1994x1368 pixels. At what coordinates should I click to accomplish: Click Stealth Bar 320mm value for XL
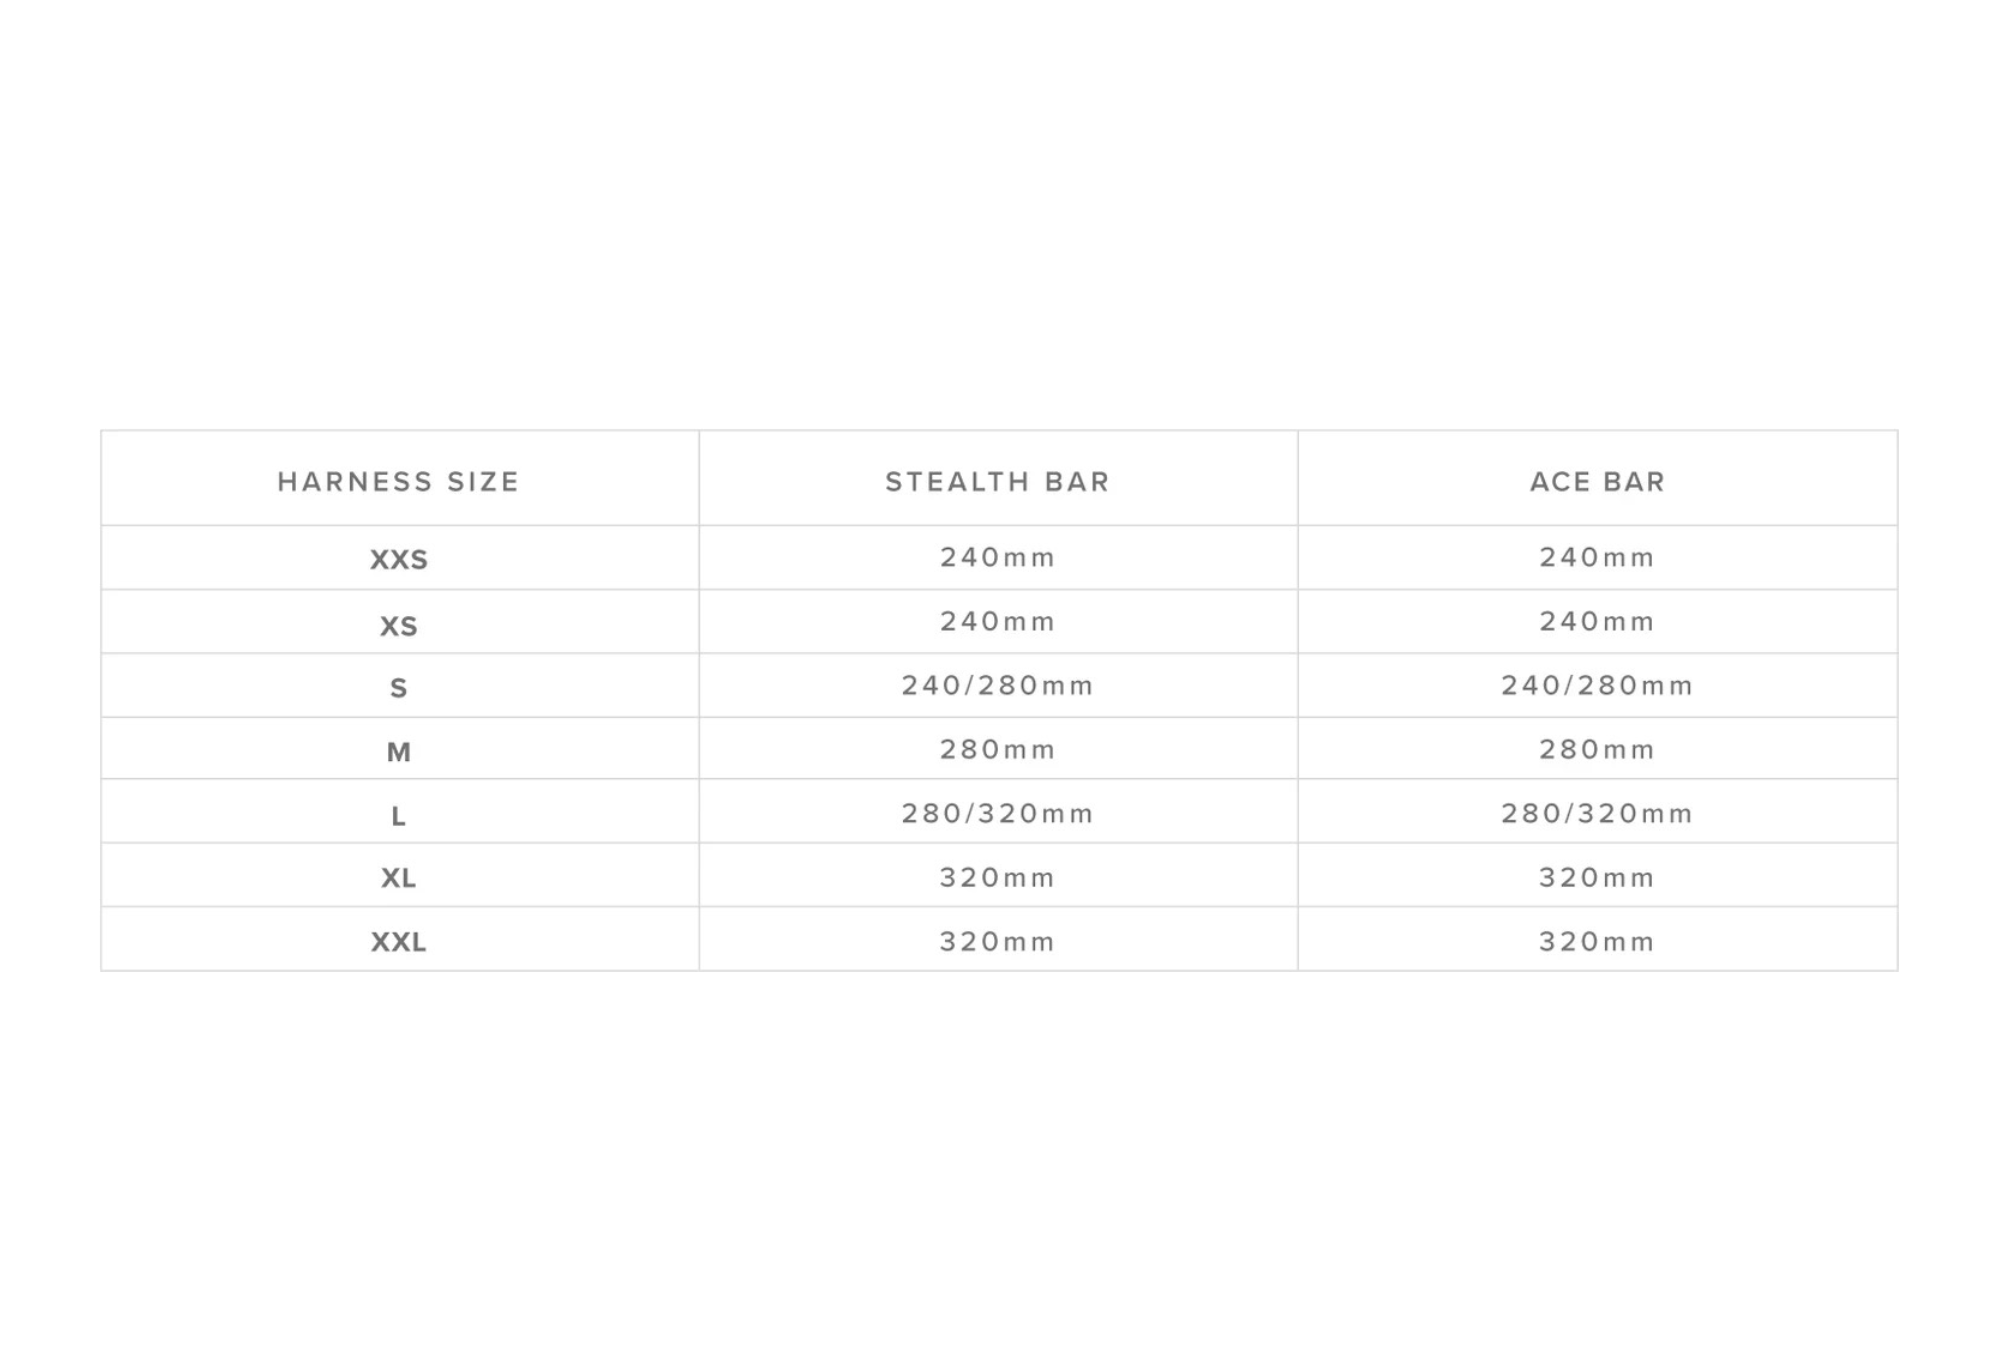point(997,878)
